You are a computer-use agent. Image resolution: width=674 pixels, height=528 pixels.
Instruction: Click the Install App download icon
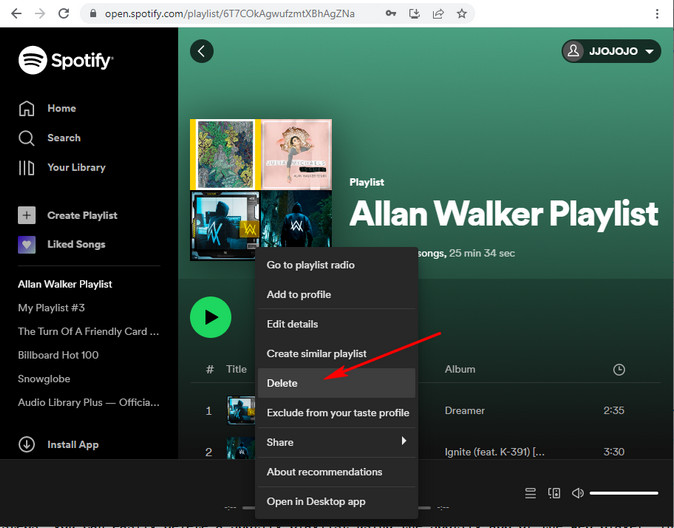pyautogui.click(x=27, y=445)
